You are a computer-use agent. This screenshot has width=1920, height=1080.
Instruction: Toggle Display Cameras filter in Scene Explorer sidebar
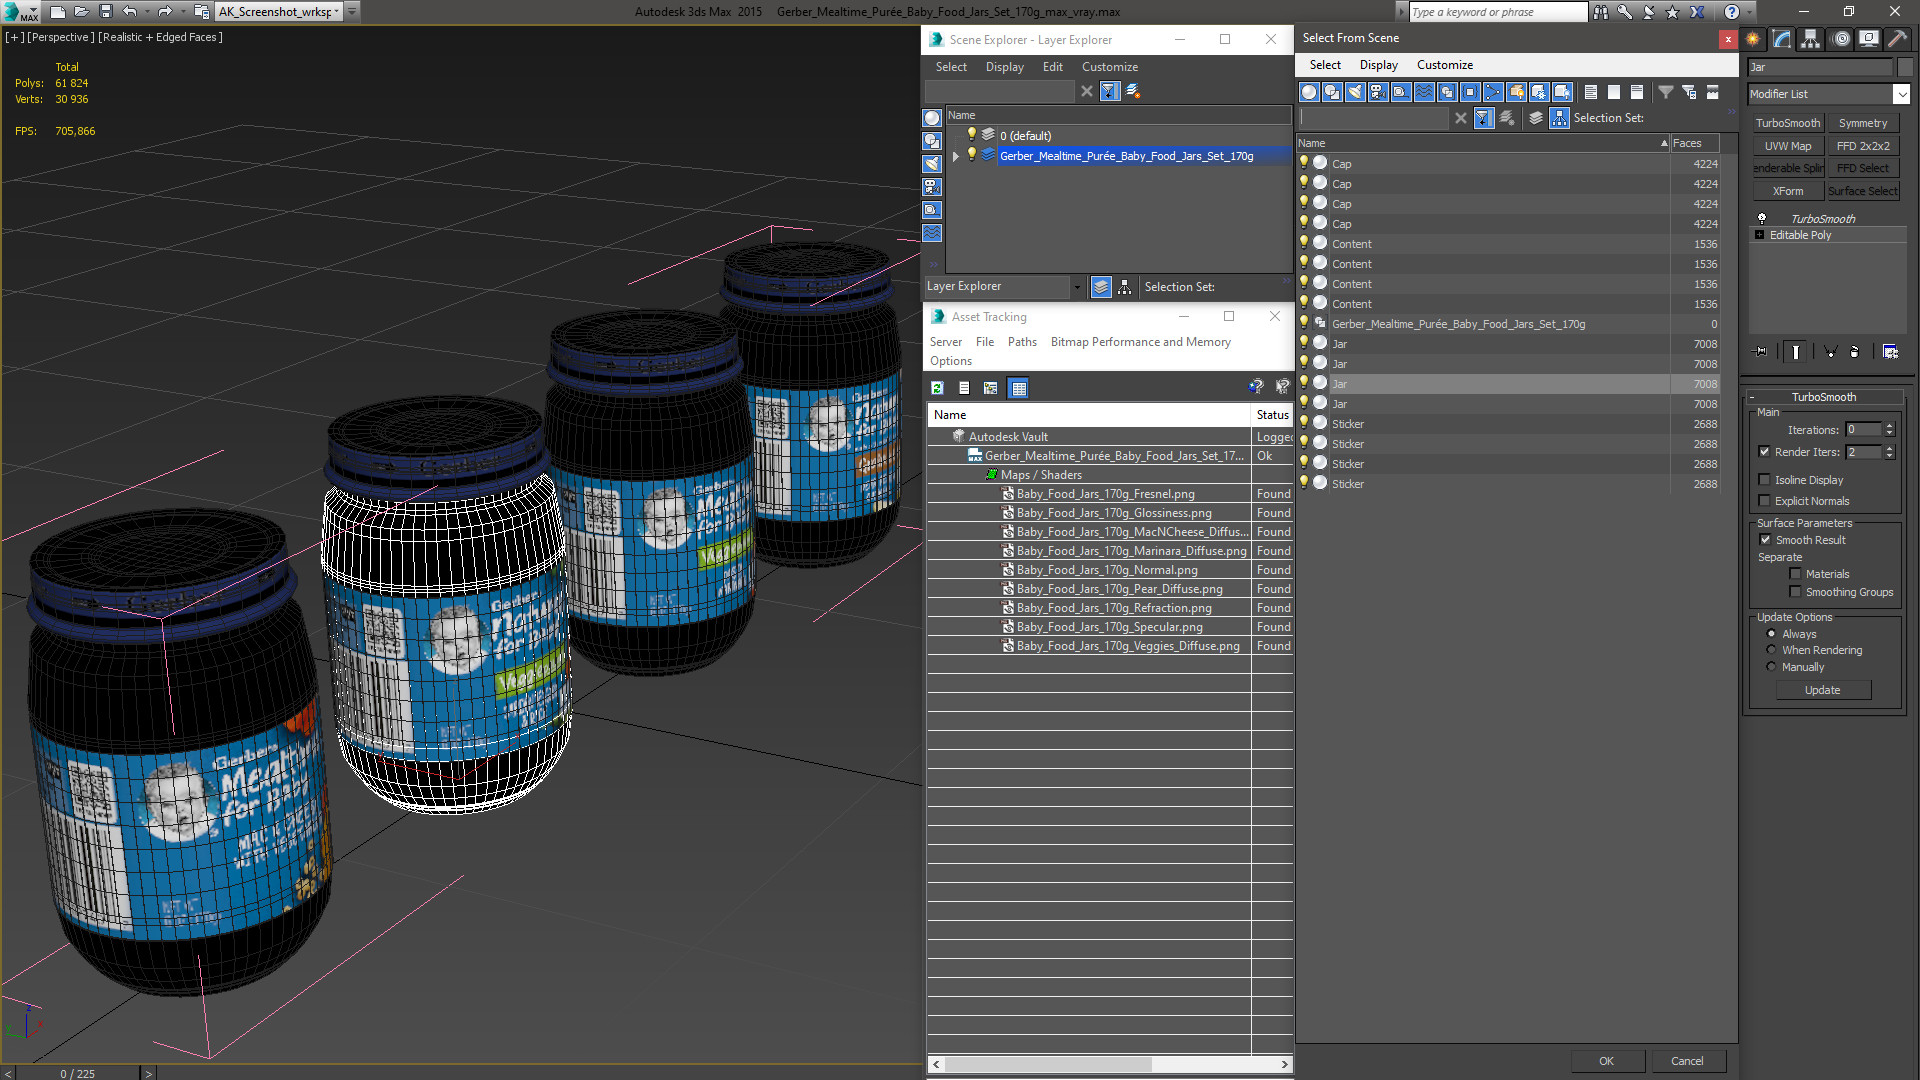(x=932, y=187)
